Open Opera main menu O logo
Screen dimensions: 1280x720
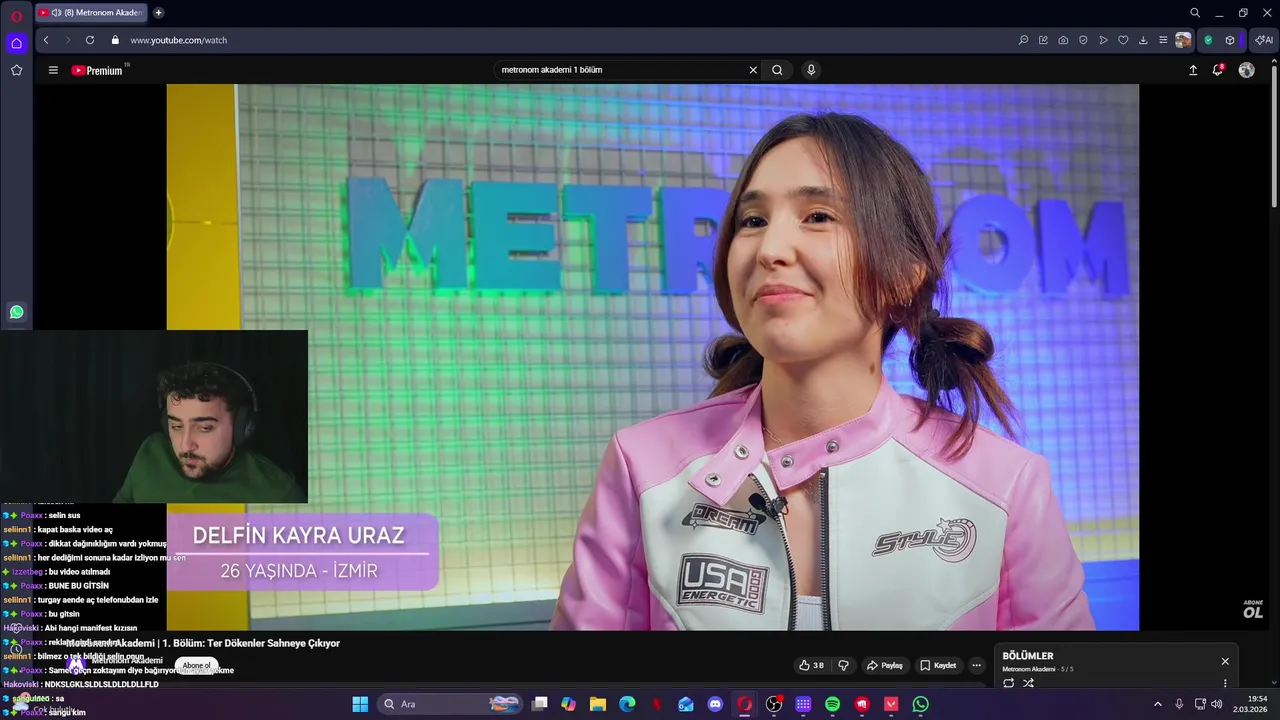(x=16, y=16)
